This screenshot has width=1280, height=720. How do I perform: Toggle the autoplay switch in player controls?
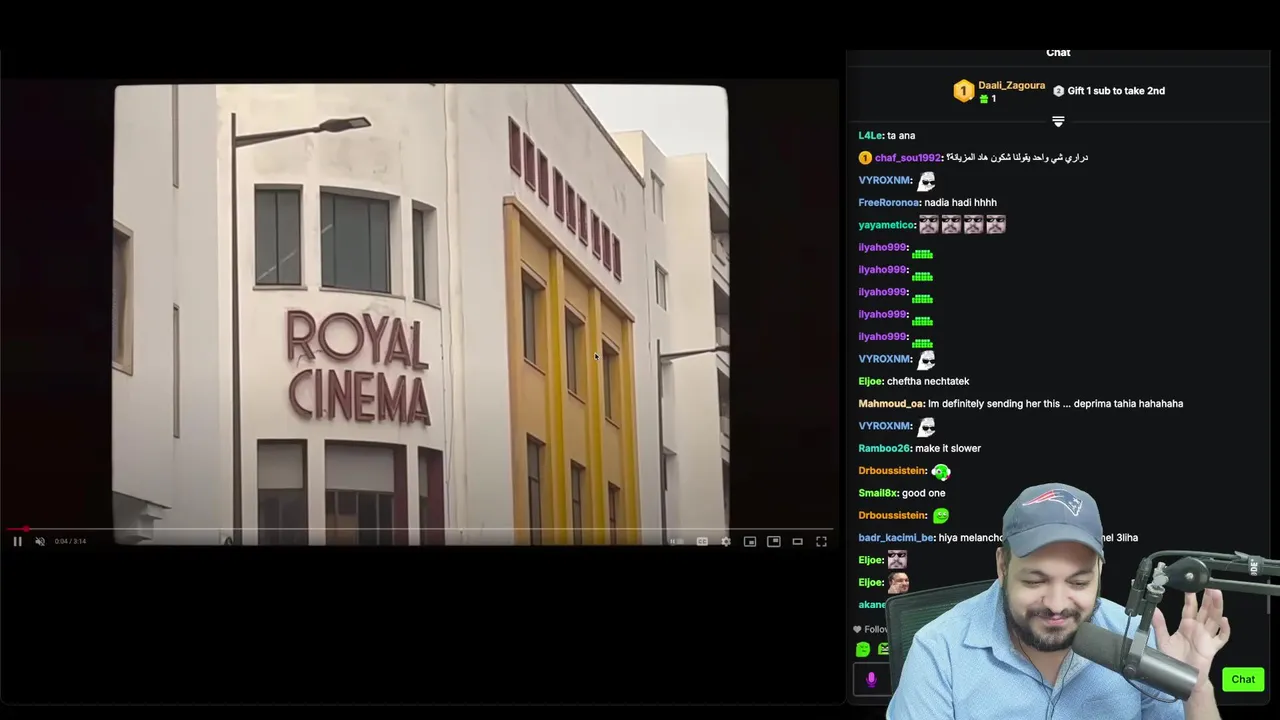click(x=677, y=541)
